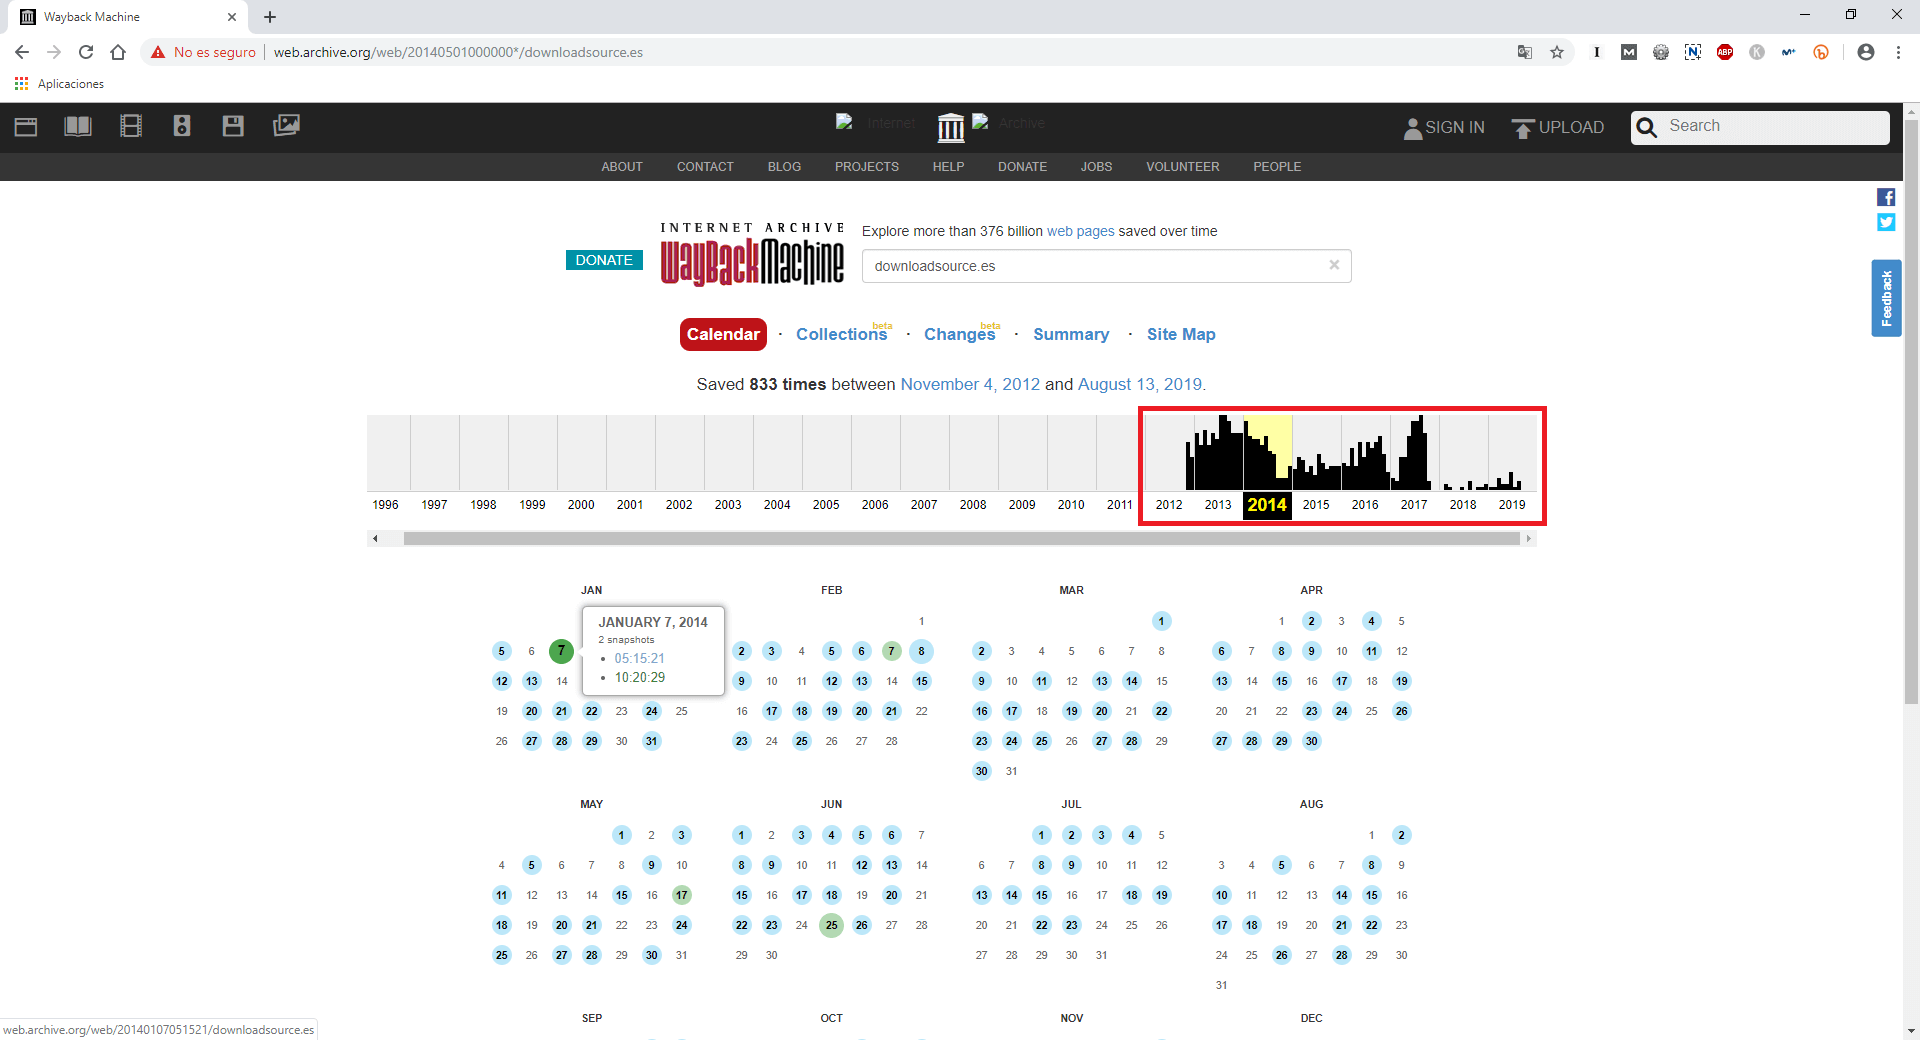The width and height of the screenshot is (1920, 1040).
Task: Select year 2013 on the timeline
Action: (x=1218, y=505)
